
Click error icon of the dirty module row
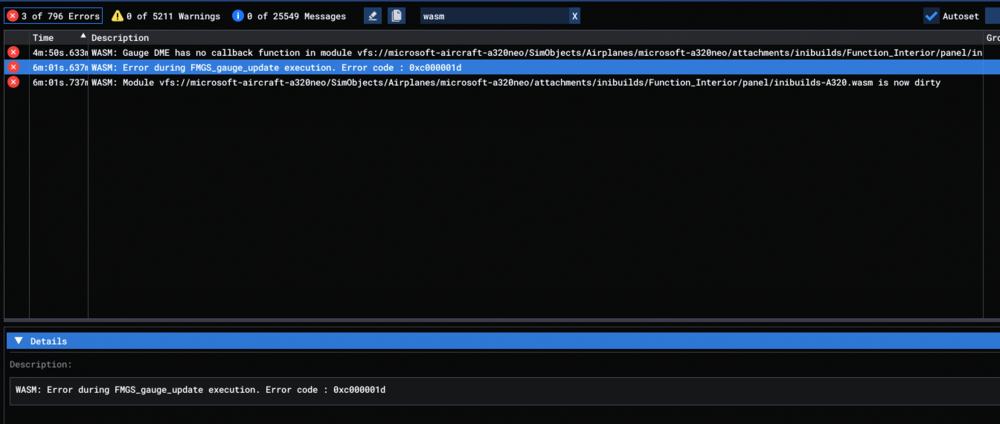coord(13,82)
